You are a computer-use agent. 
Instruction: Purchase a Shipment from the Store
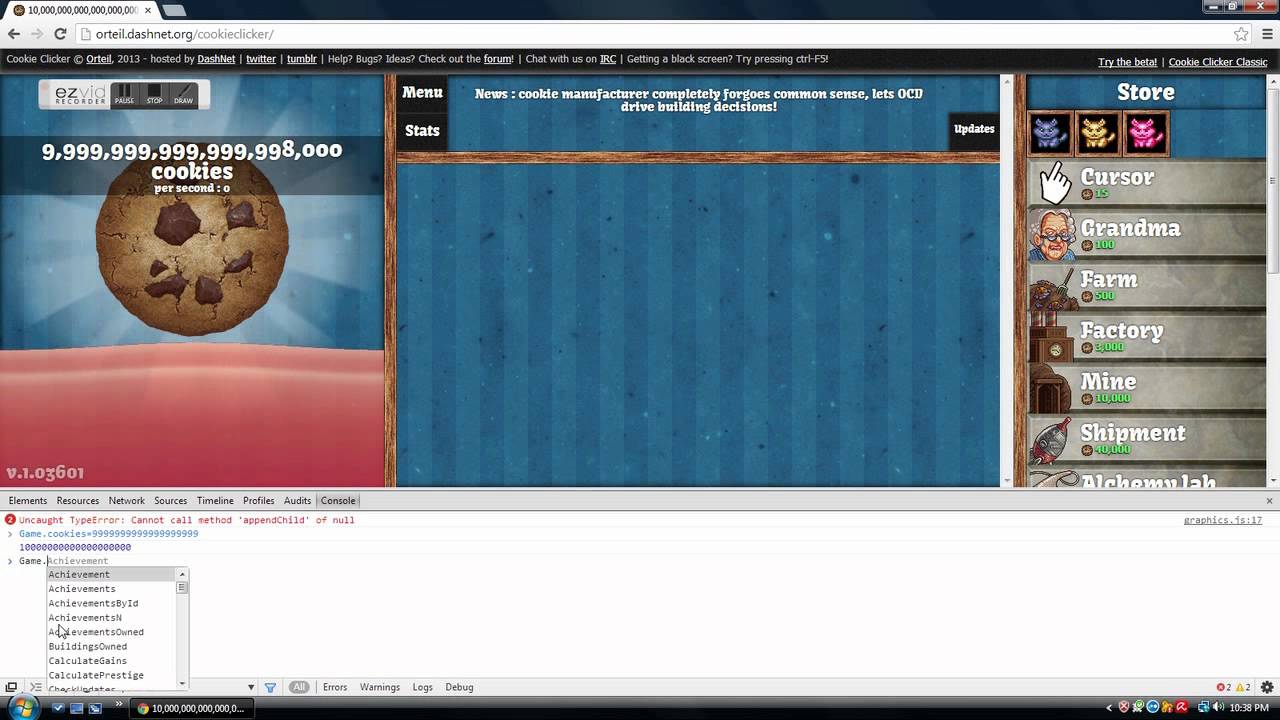[1147, 439]
